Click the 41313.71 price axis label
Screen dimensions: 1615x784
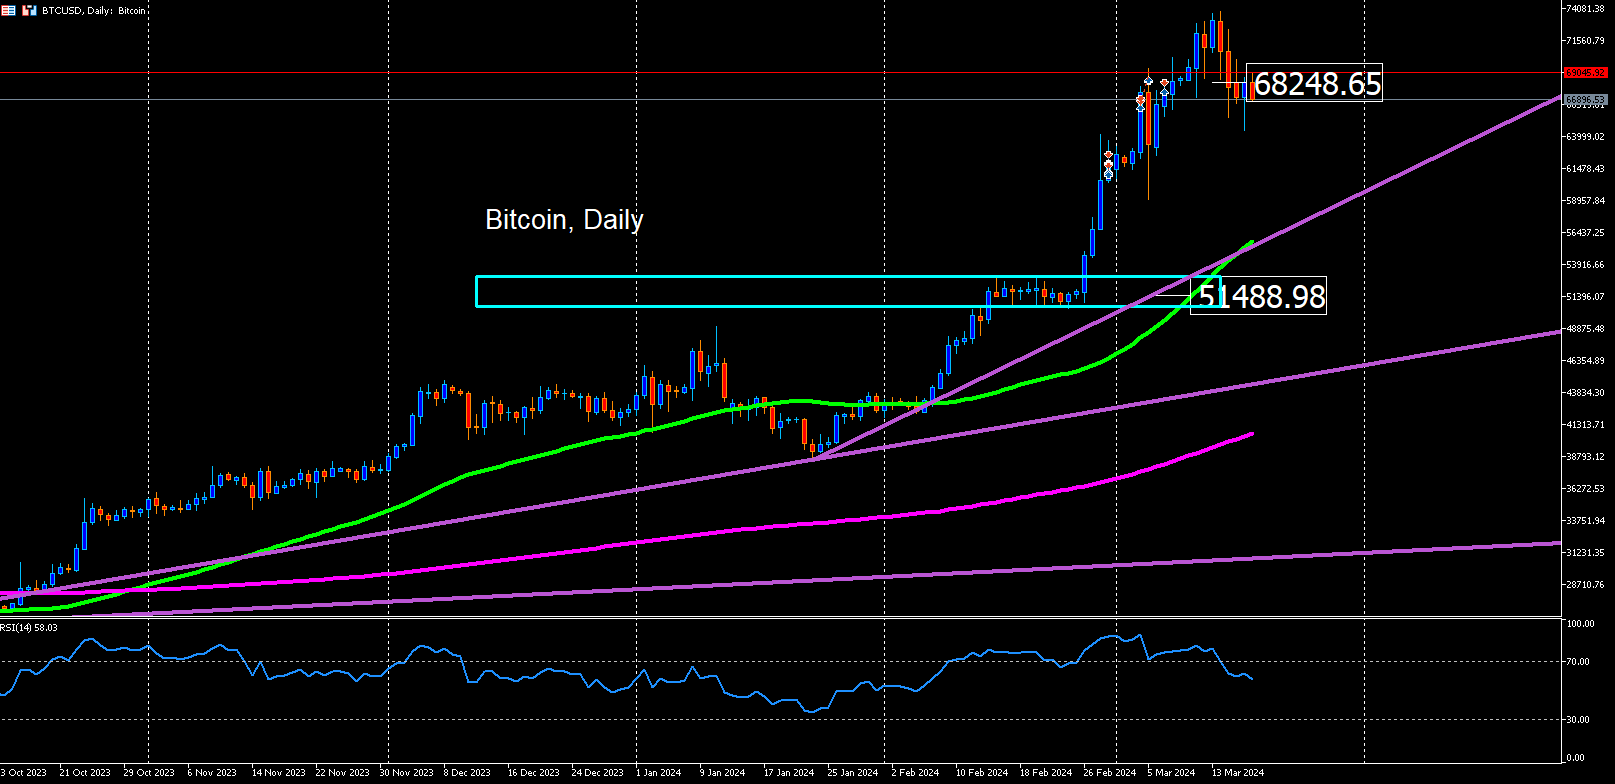pyautogui.click(x=1585, y=424)
